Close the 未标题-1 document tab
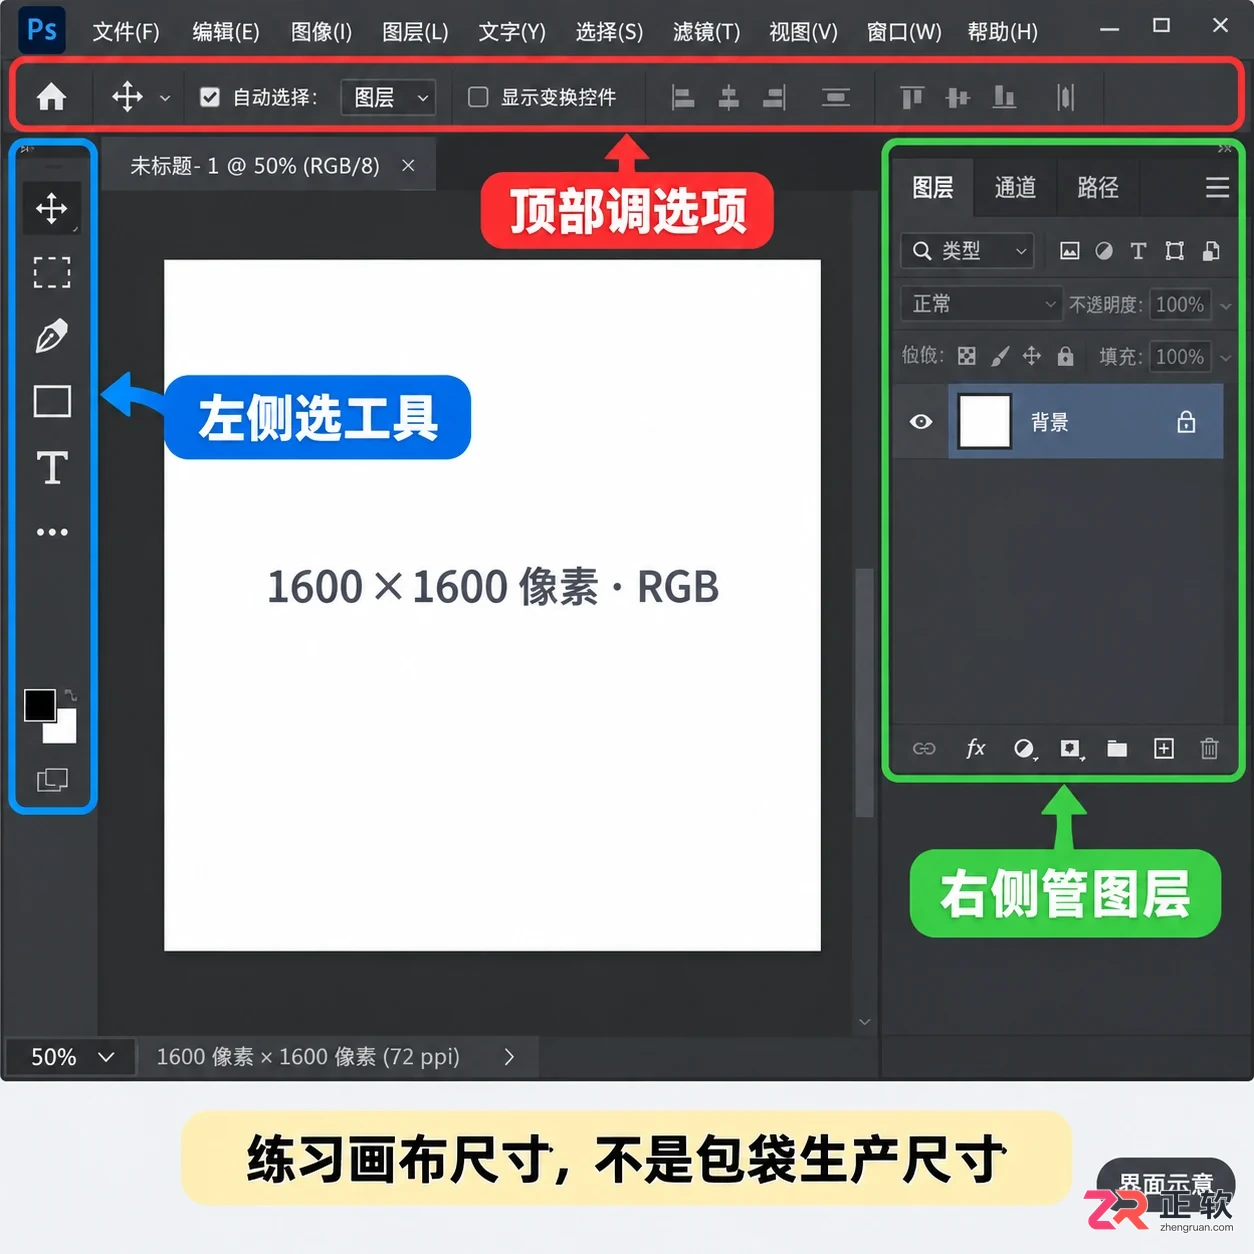Image resolution: width=1254 pixels, height=1254 pixels. [408, 166]
